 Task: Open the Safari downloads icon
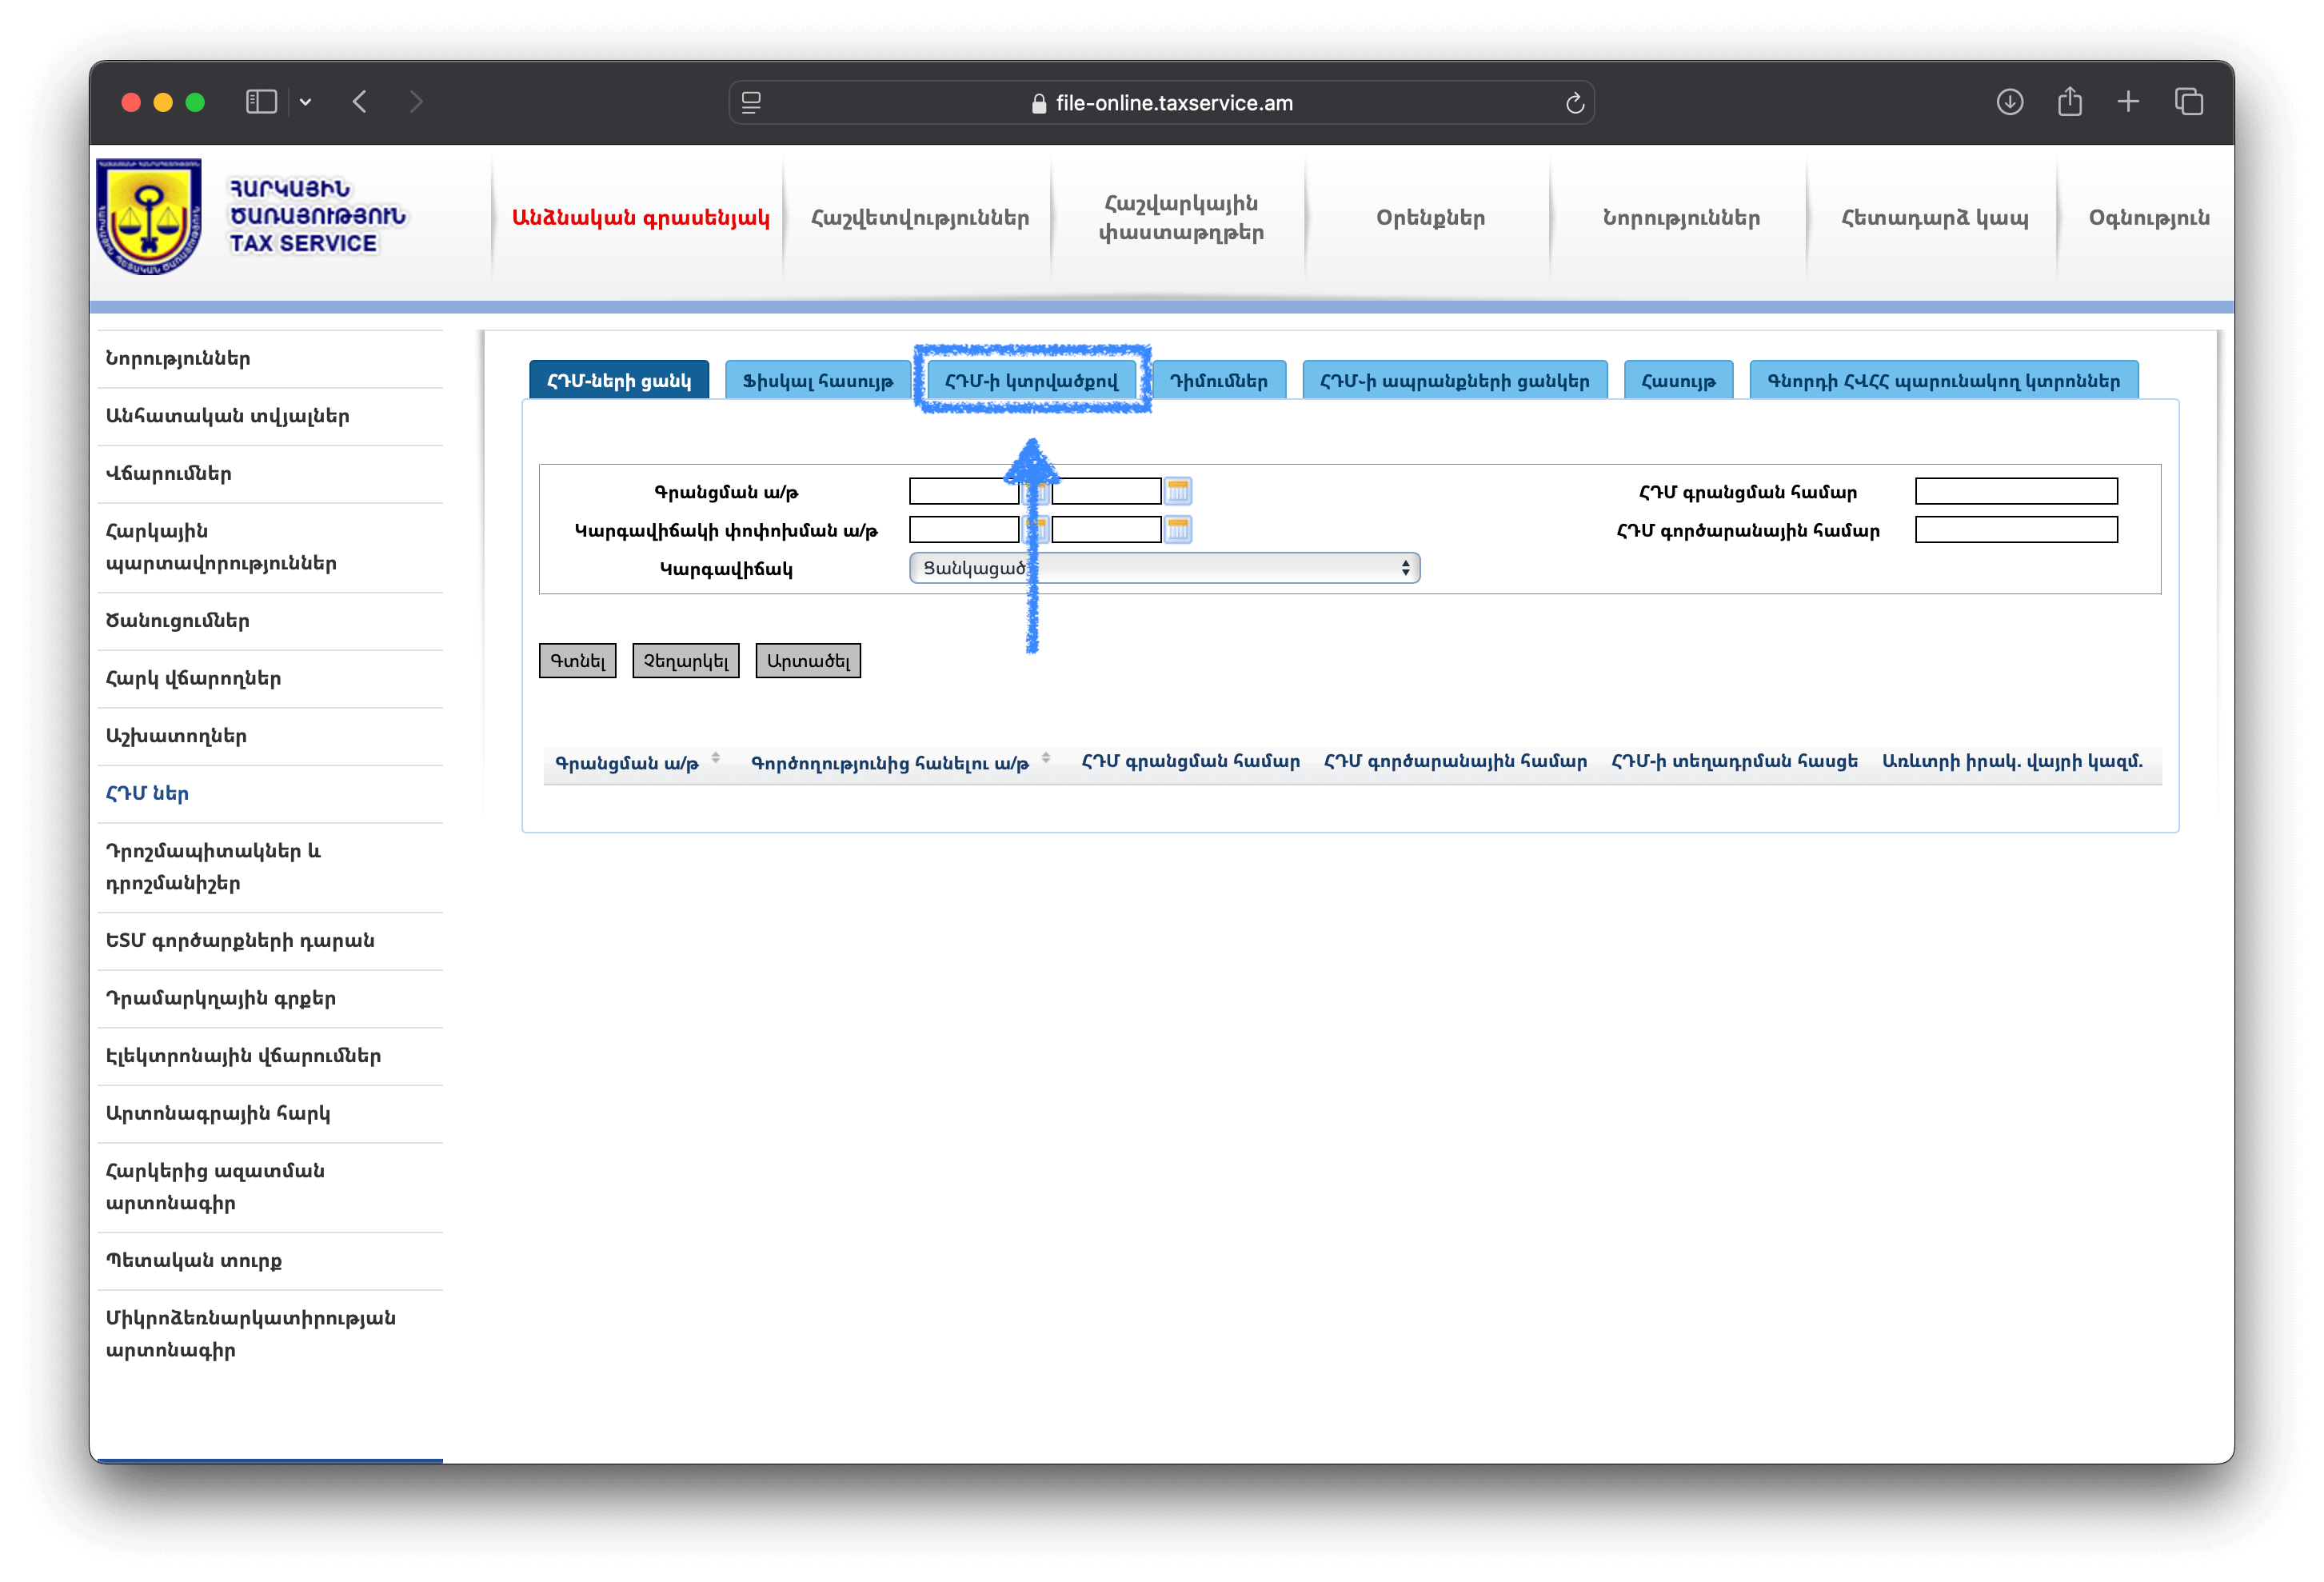click(x=2009, y=102)
